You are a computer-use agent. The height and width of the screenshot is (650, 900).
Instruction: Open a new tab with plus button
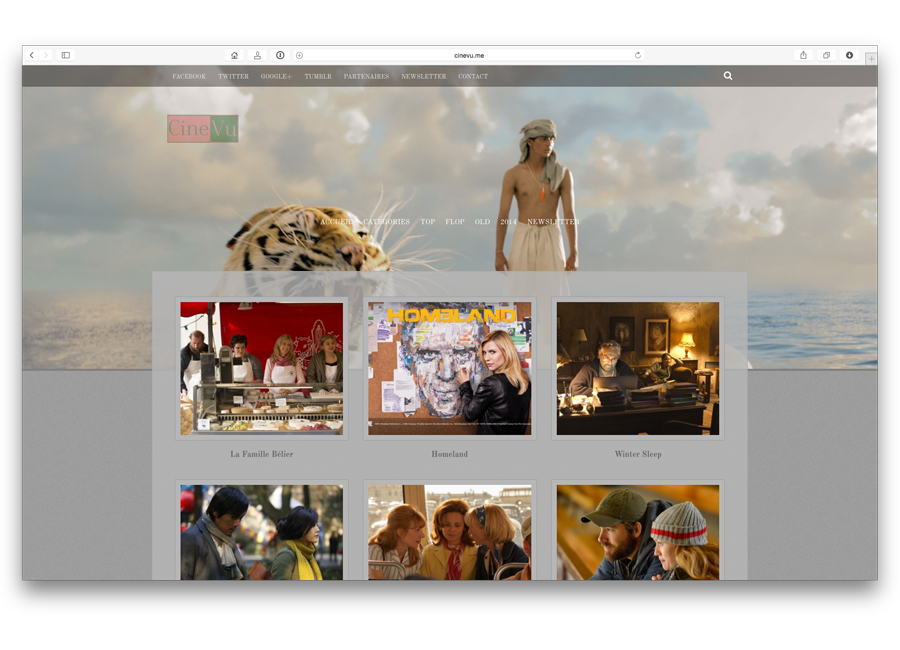871,59
